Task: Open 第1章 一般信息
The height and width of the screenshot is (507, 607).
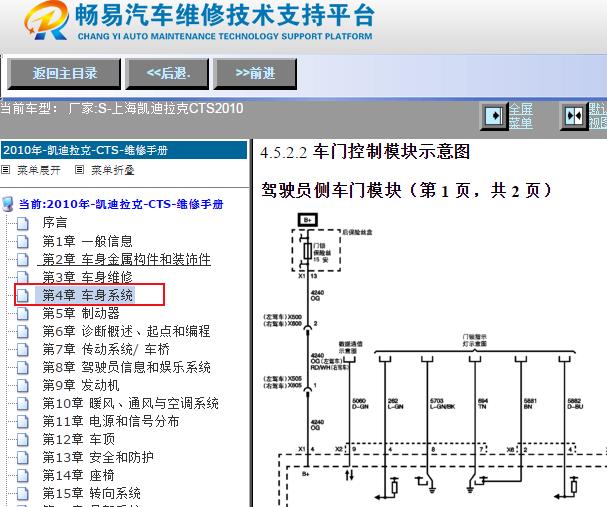Action: click(x=87, y=241)
